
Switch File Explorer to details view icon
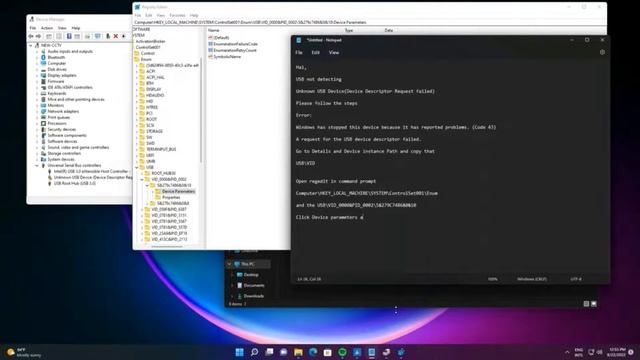point(586,304)
